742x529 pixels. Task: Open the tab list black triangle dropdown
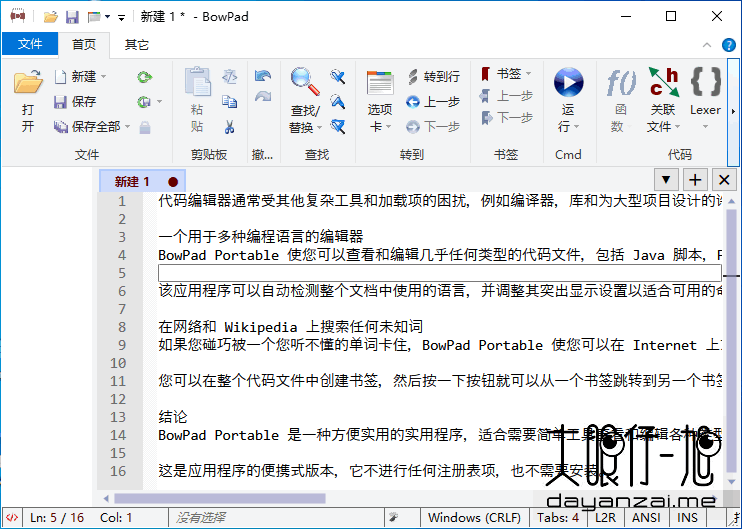pyautogui.click(x=666, y=180)
